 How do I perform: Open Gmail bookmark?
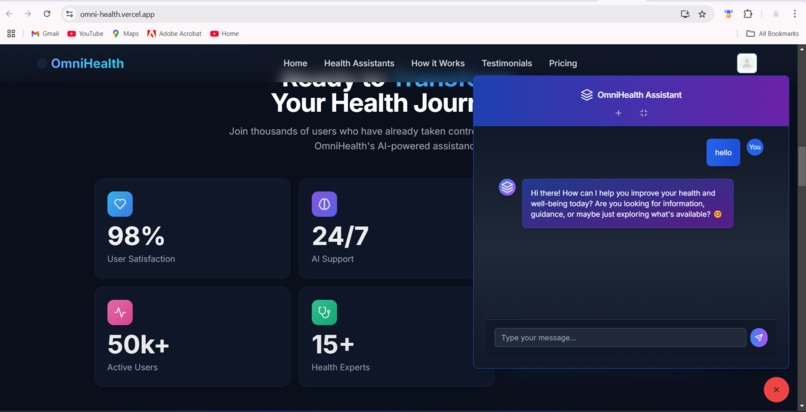[45, 33]
